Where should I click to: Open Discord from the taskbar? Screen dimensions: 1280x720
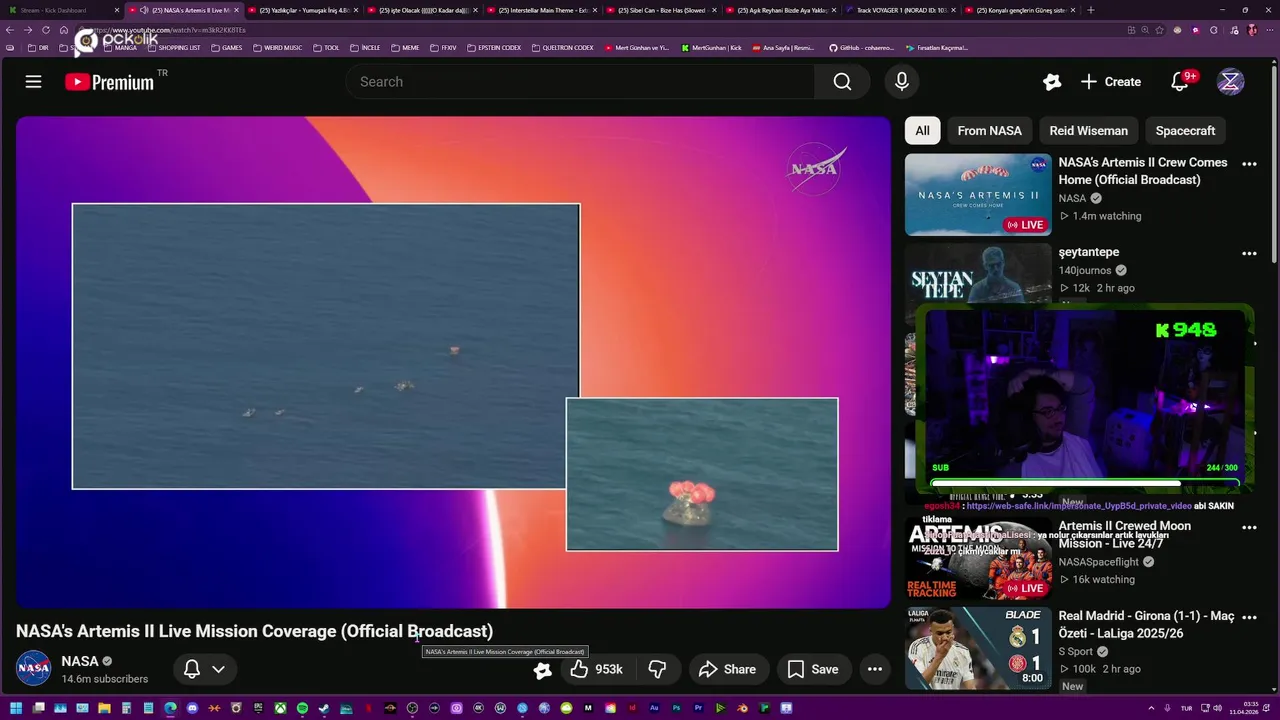pos(192,708)
